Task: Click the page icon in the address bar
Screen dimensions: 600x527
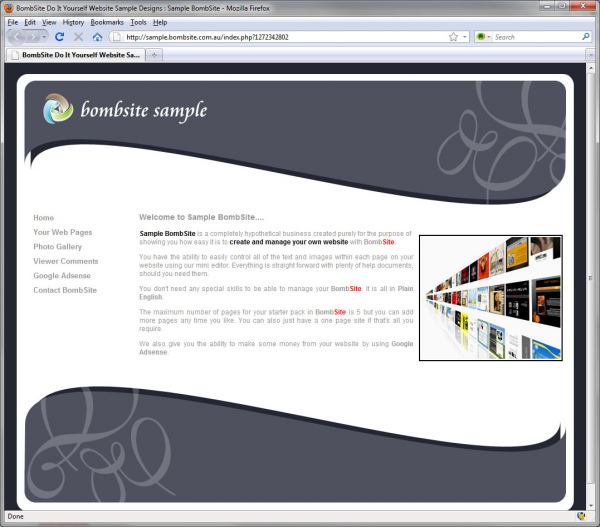Action: [x=117, y=37]
